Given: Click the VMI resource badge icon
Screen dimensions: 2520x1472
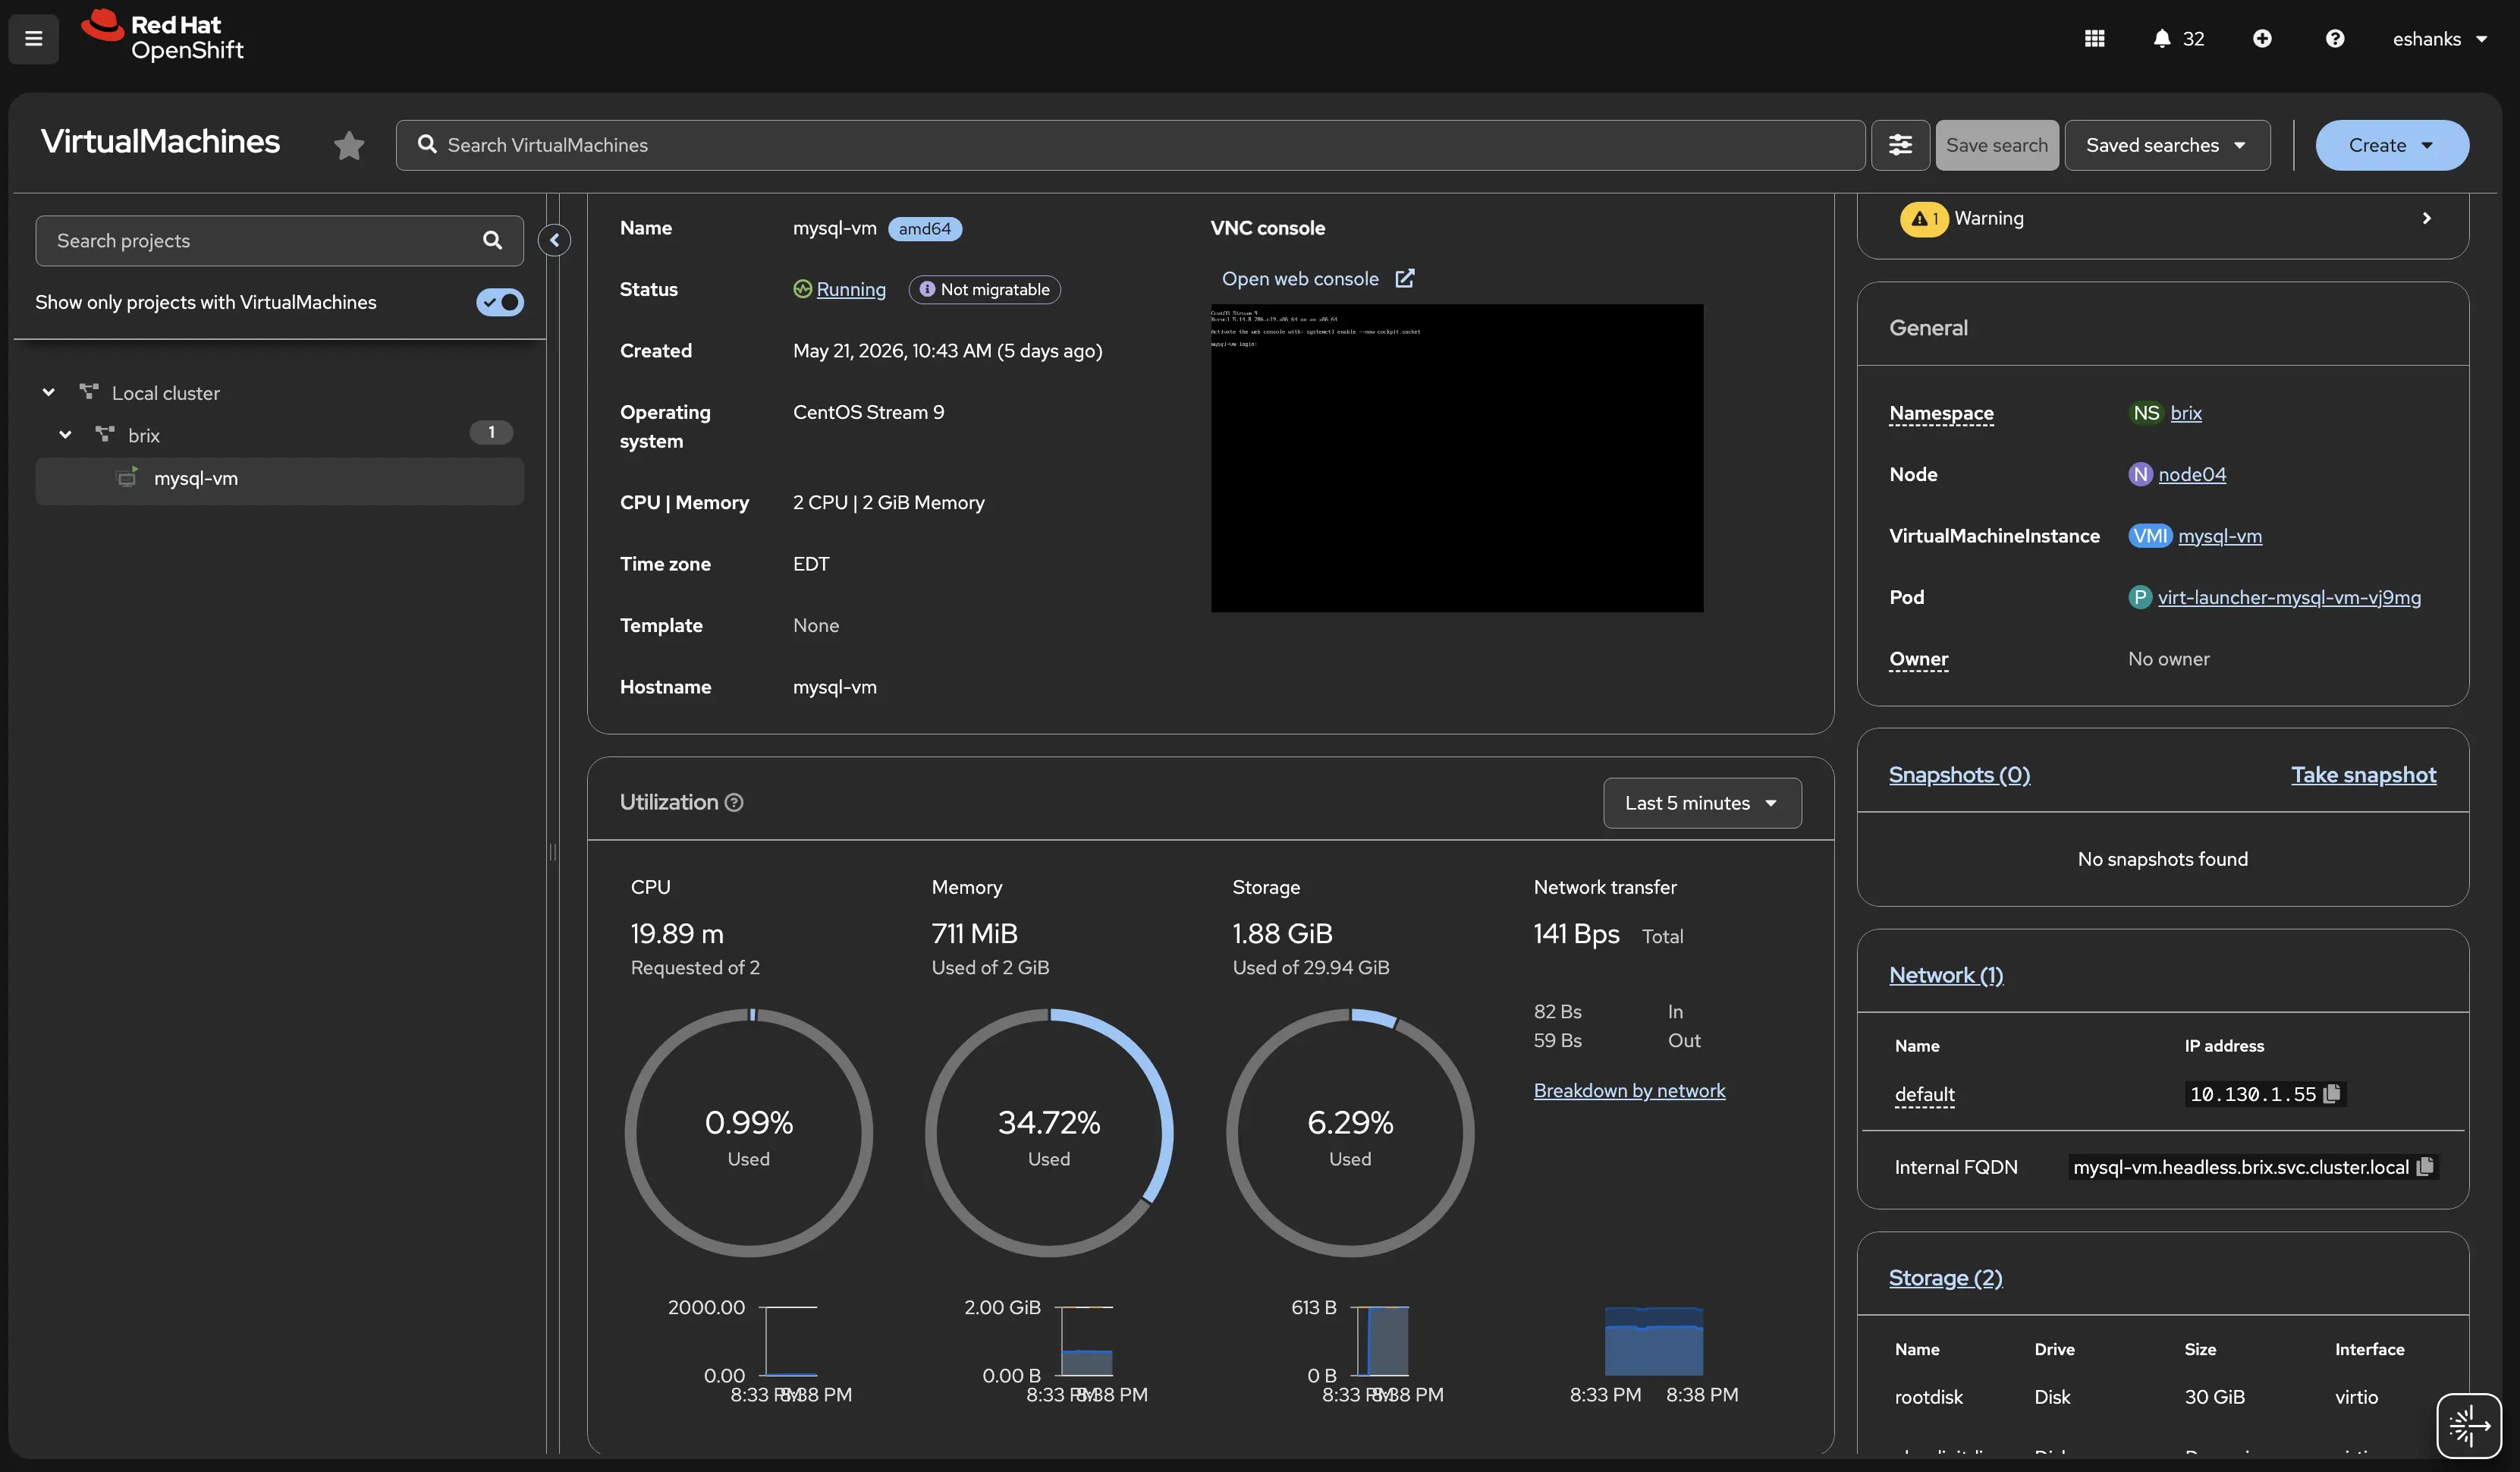Looking at the screenshot, I should (2150, 536).
